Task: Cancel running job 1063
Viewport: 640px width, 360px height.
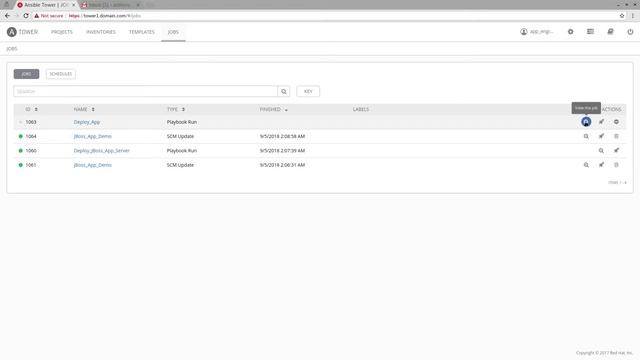Action: pyautogui.click(x=616, y=122)
